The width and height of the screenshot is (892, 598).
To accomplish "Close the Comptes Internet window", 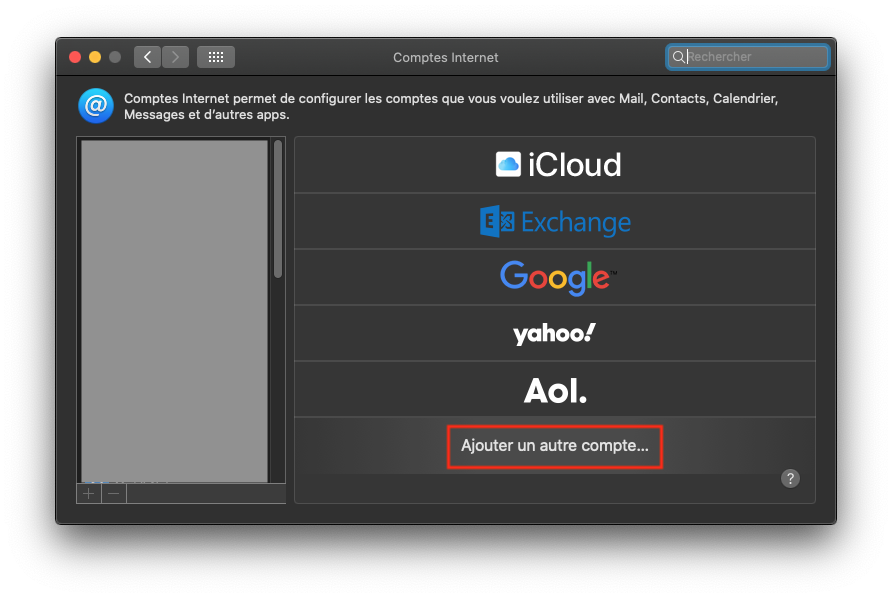I will click(75, 57).
